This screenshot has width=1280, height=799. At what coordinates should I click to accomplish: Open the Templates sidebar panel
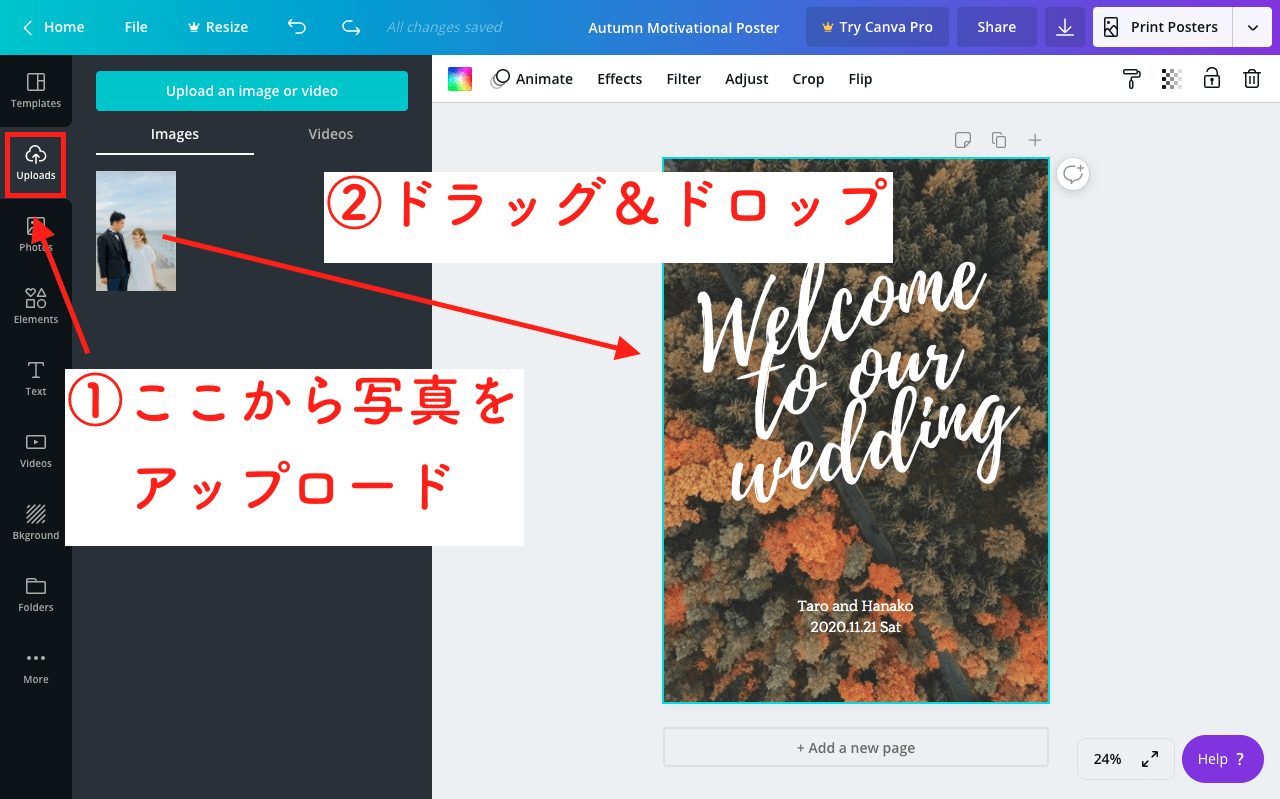[x=36, y=90]
